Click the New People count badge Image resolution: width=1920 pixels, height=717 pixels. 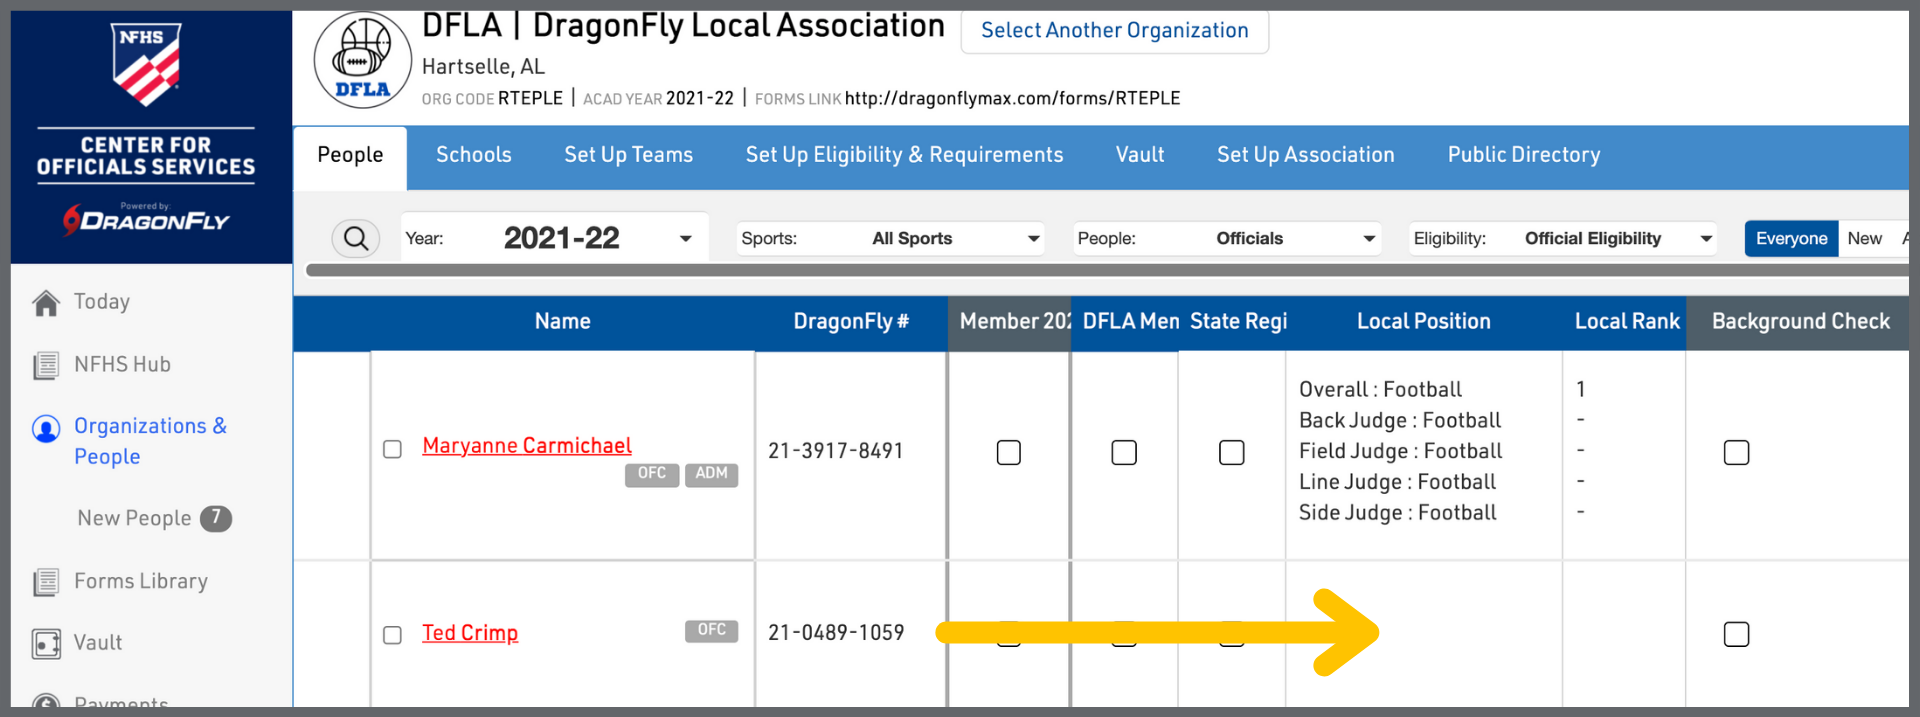[216, 518]
